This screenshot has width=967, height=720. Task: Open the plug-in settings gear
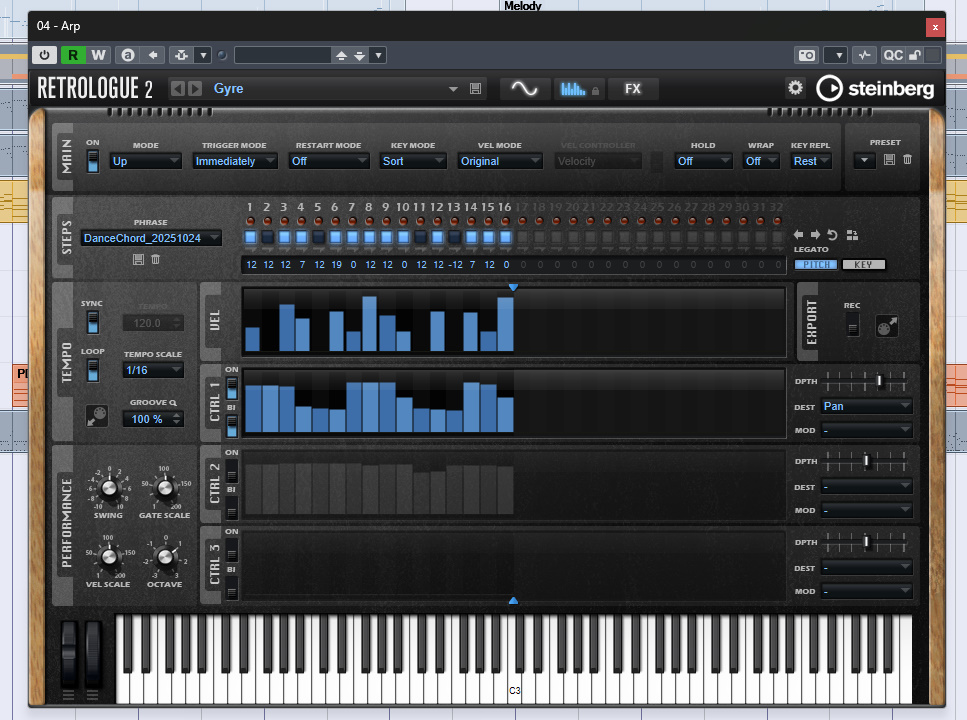(x=795, y=88)
